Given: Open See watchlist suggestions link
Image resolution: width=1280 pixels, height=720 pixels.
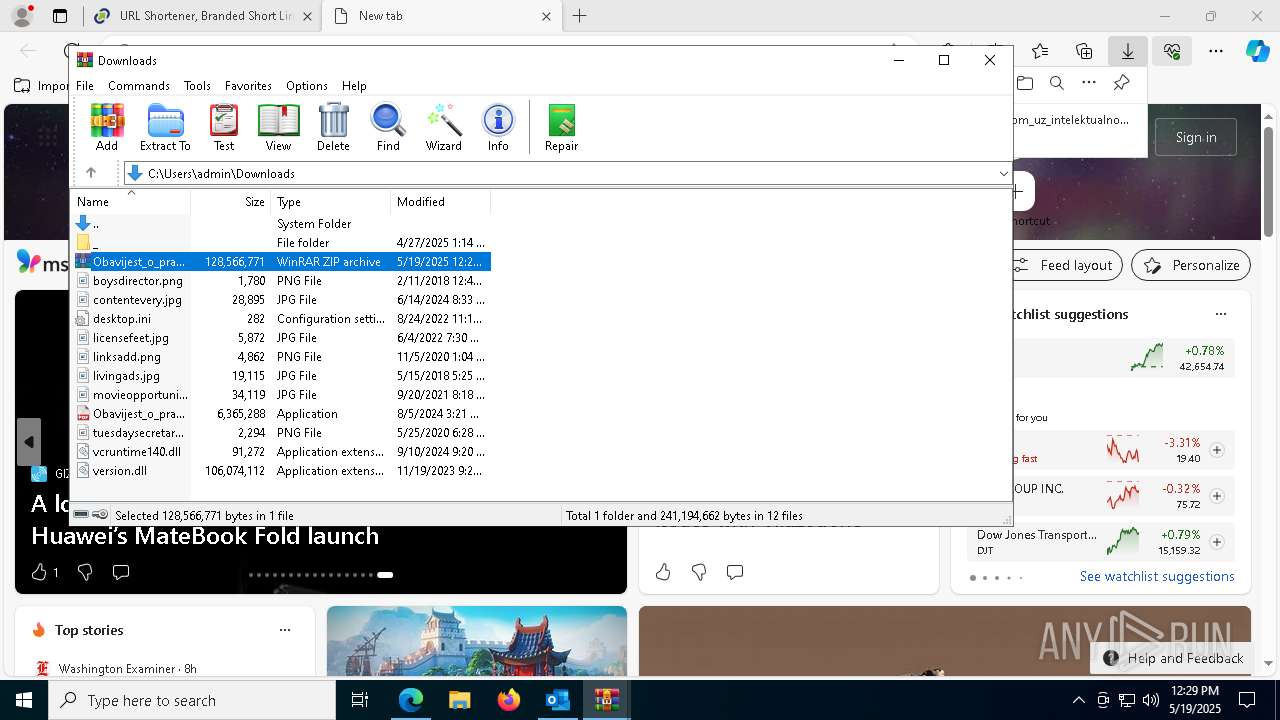Looking at the screenshot, I should point(1157,576).
